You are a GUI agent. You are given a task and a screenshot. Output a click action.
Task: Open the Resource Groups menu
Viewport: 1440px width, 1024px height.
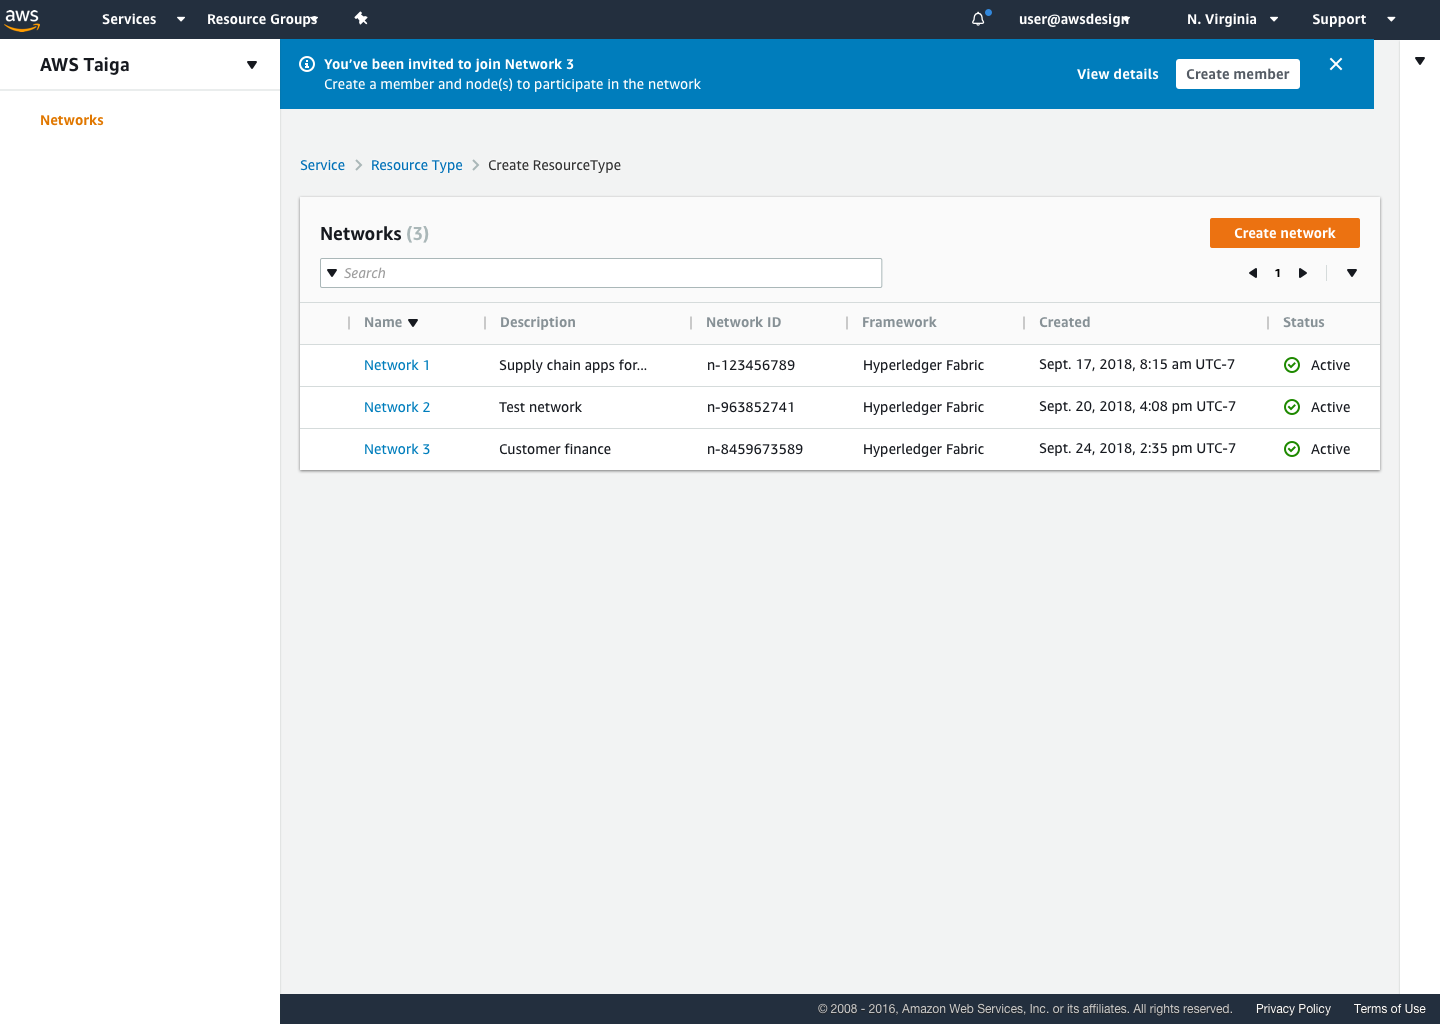pos(262,19)
